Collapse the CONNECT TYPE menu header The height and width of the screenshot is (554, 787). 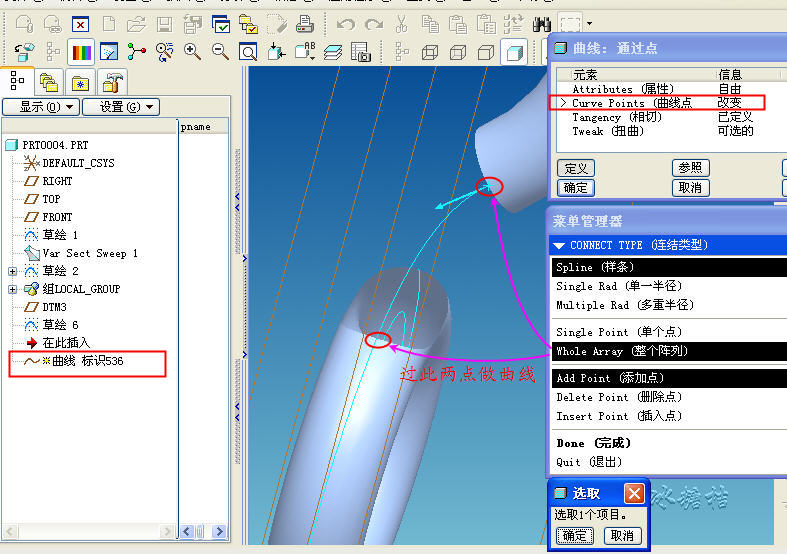click(669, 245)
